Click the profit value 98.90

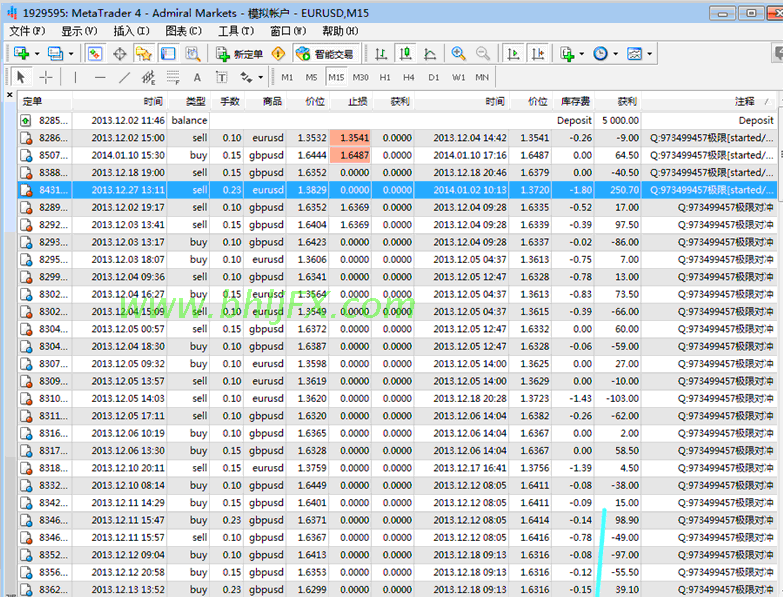point(627,520)
